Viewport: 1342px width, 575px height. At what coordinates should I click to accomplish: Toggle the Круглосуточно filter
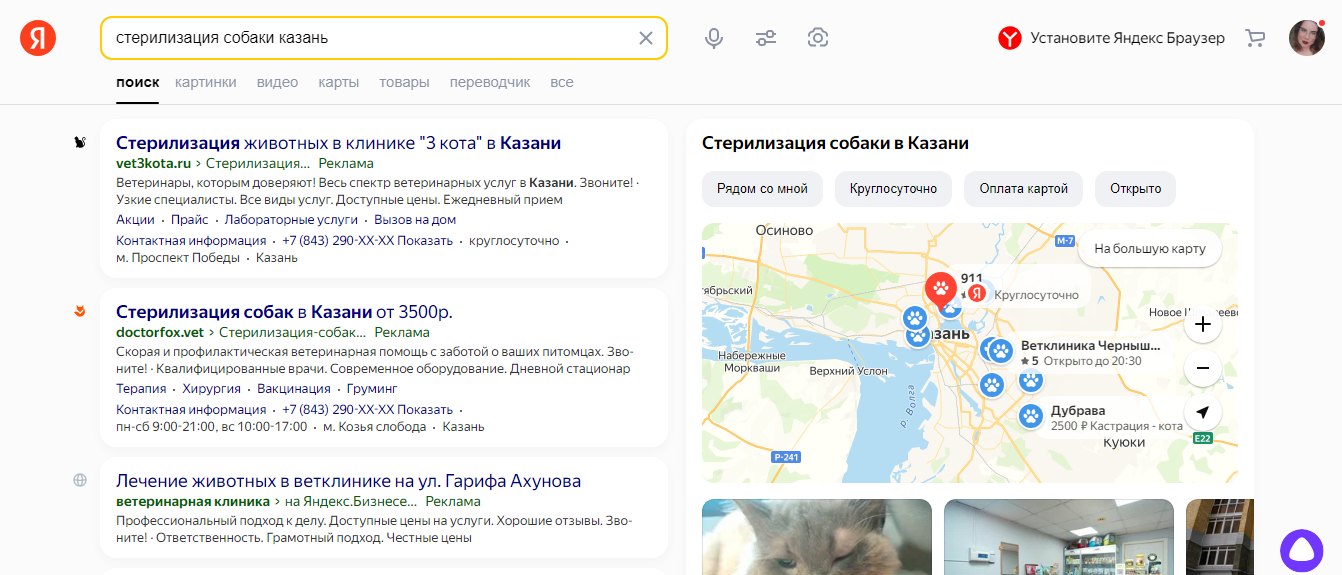893,188
